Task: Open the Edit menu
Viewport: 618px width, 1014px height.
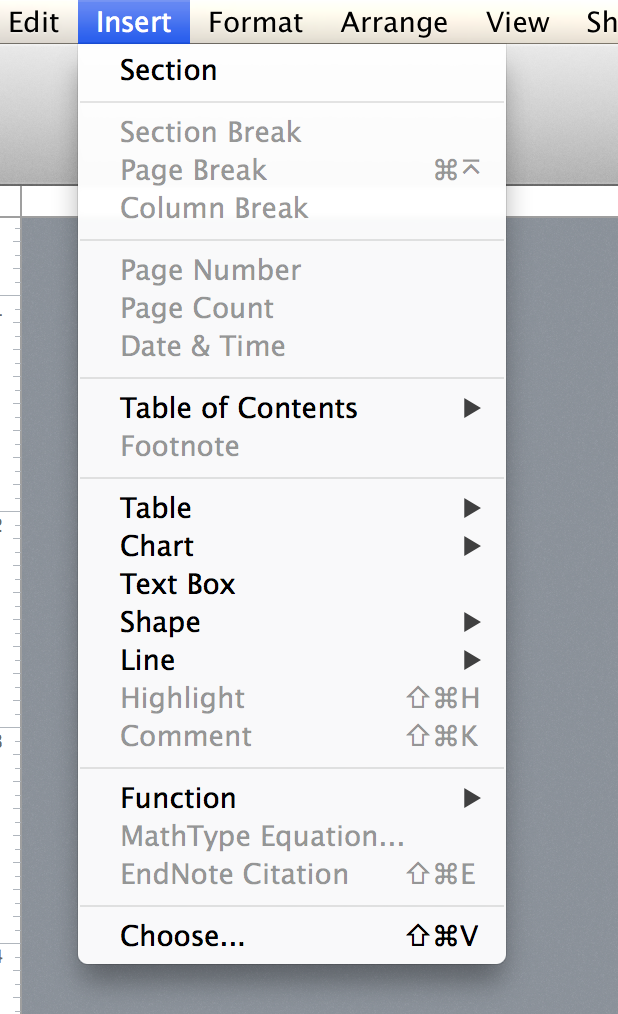Action: (x=34, y=21)
